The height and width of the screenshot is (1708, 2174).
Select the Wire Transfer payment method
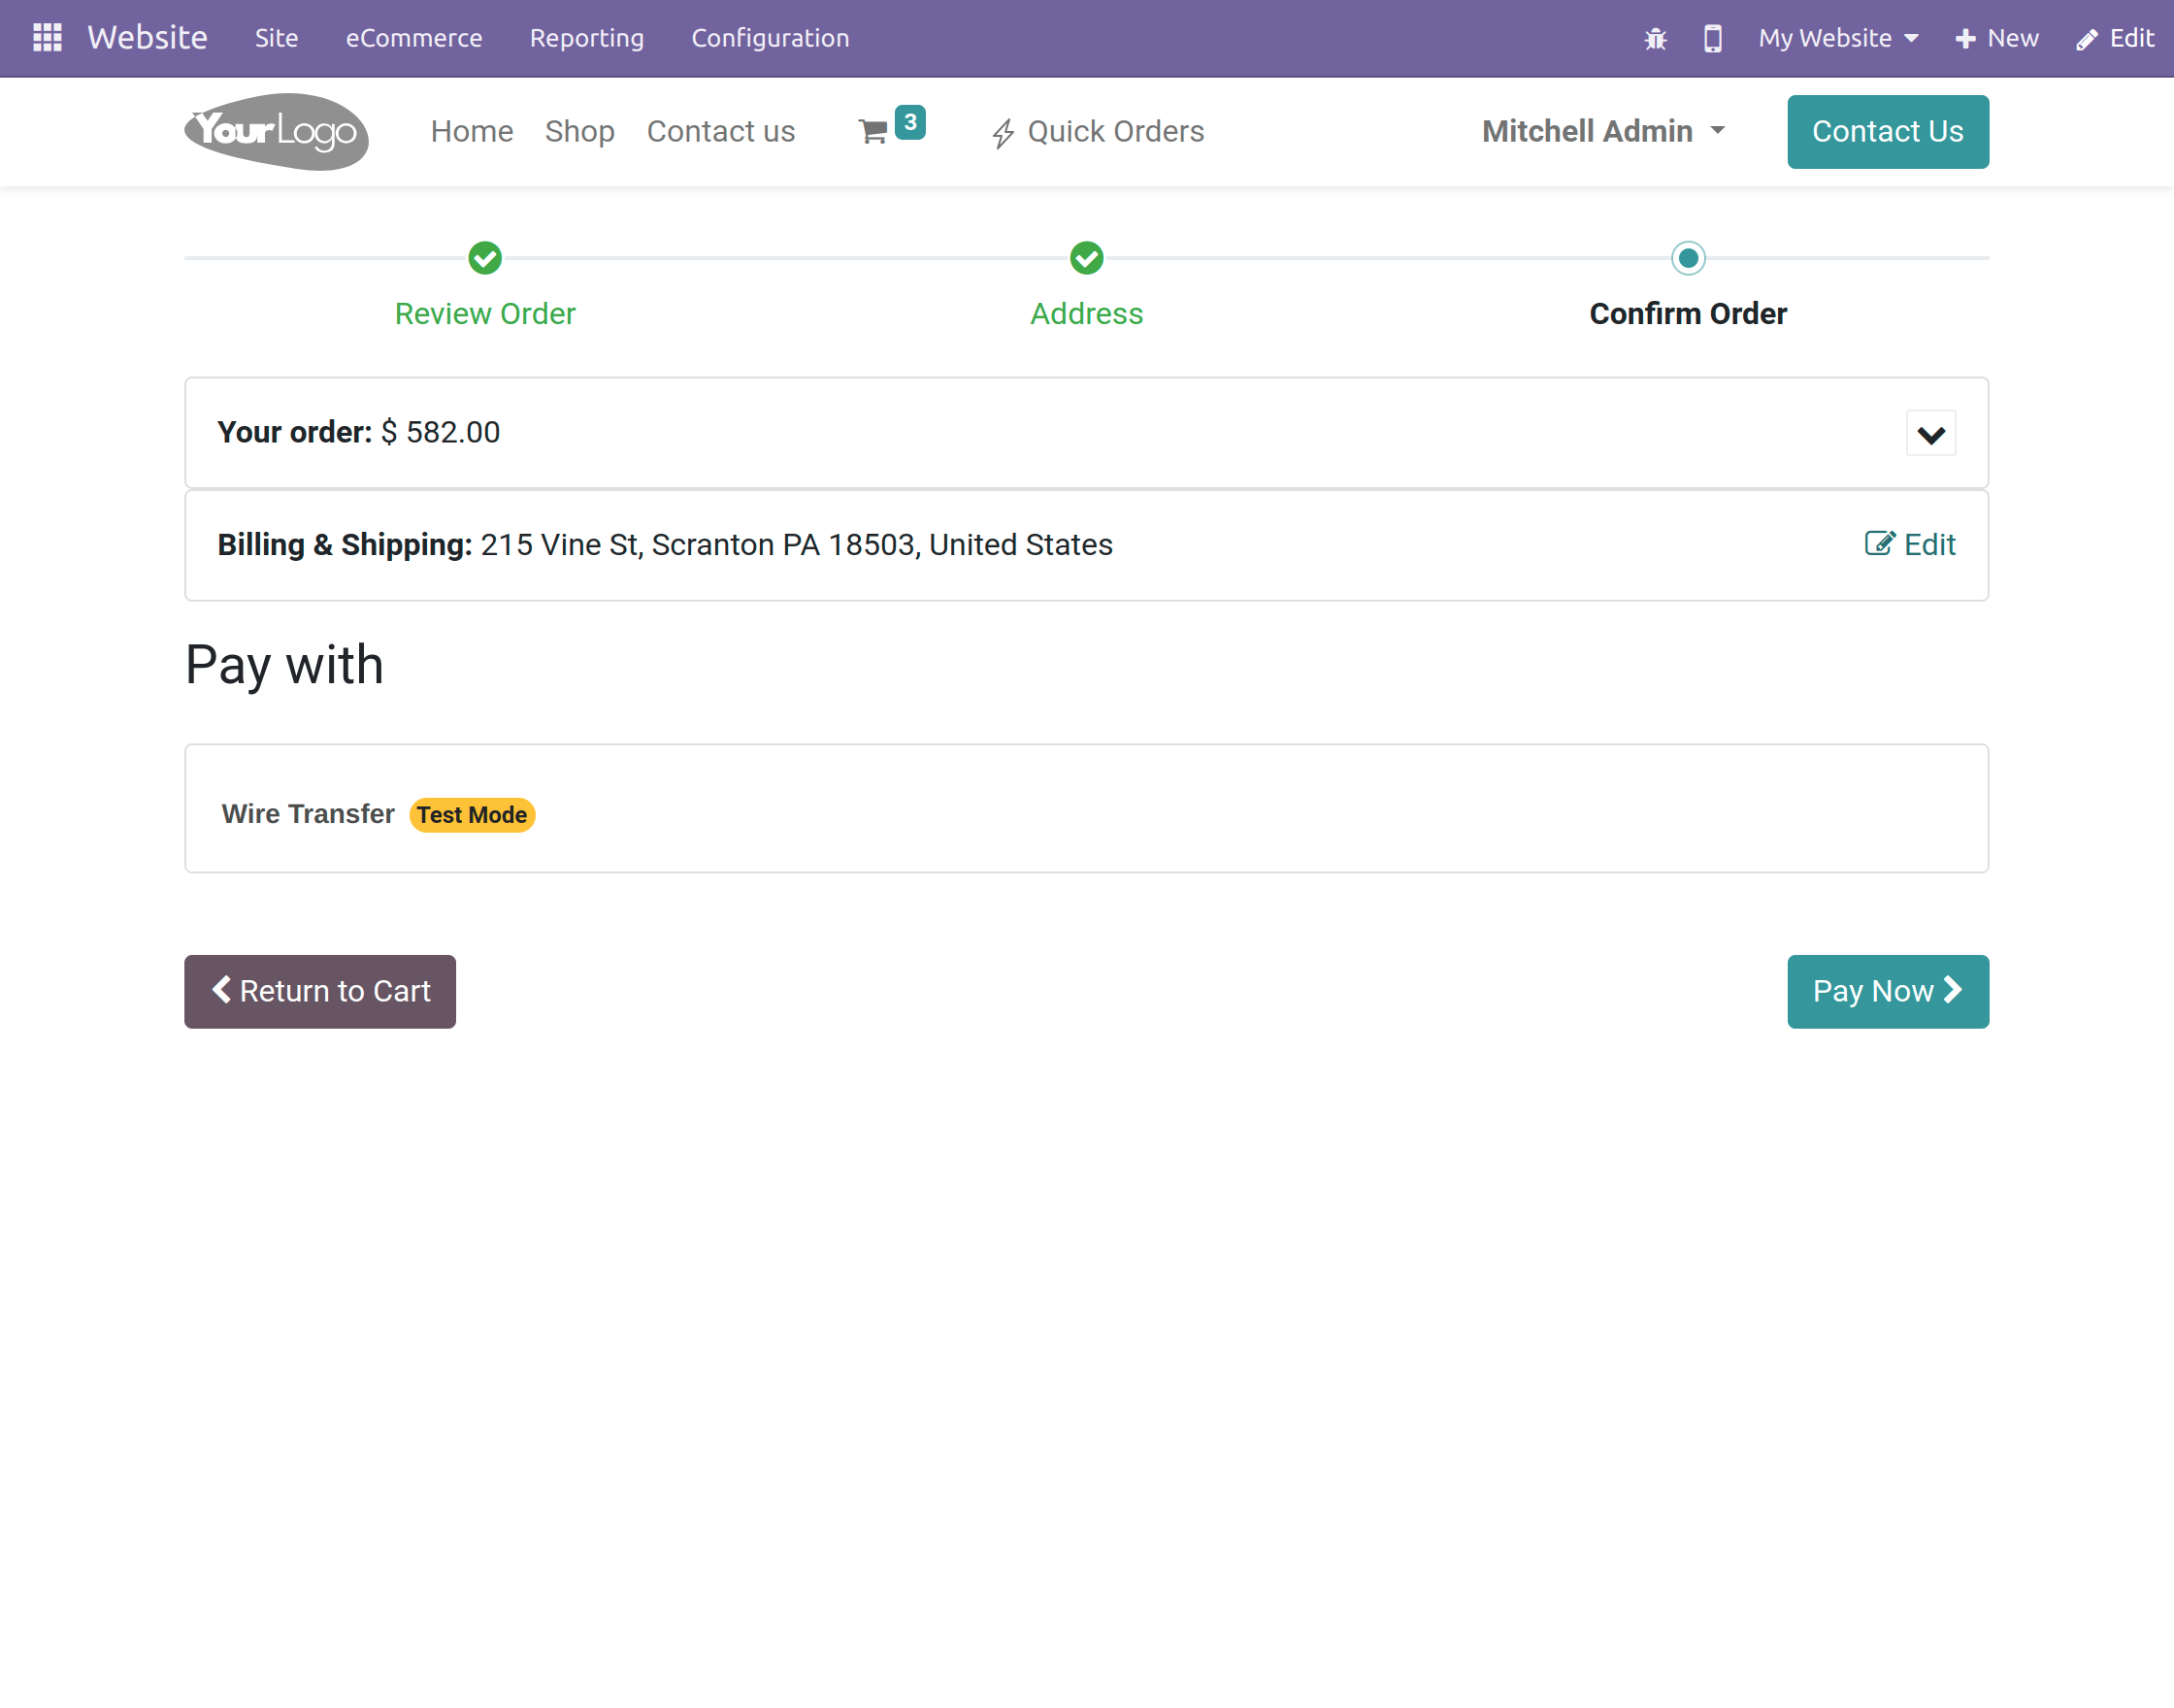pos(308,813)
